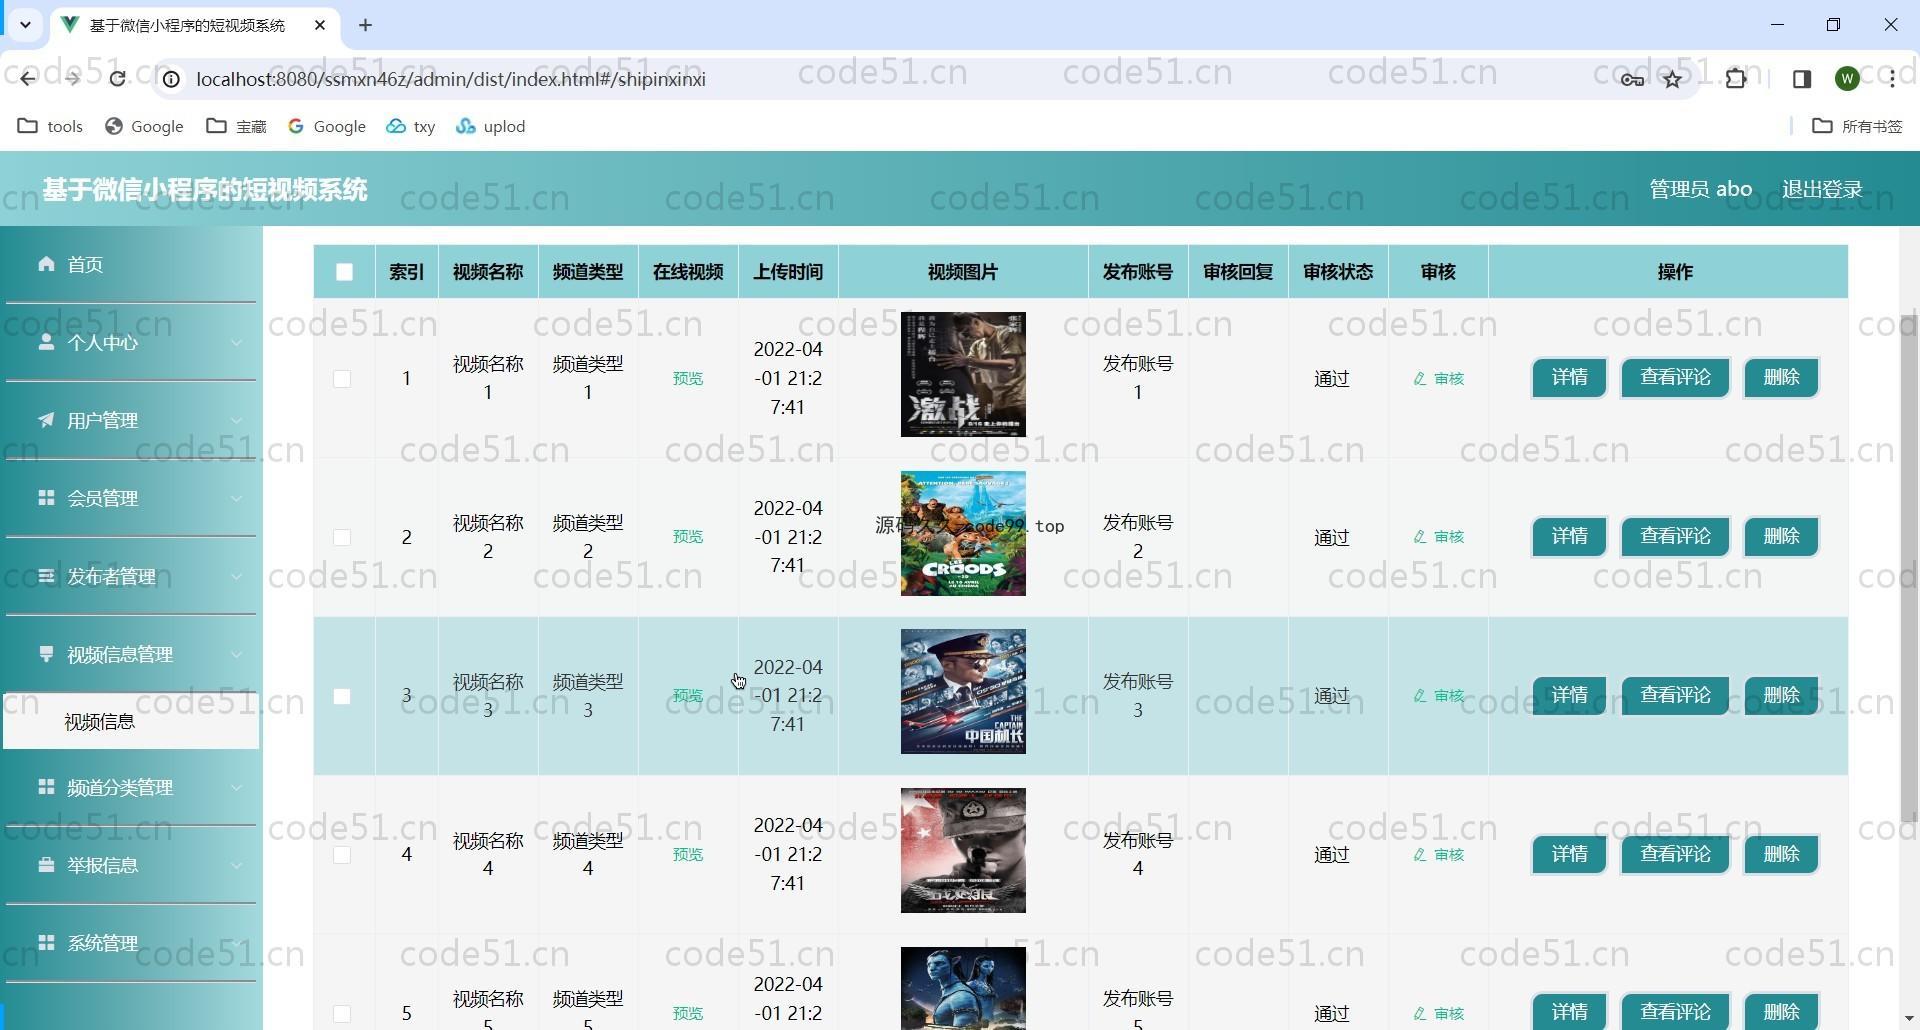Expand the 发布者管理 menu arrow
This screenshot has height=1030, width=1920.
click(236, 577)
